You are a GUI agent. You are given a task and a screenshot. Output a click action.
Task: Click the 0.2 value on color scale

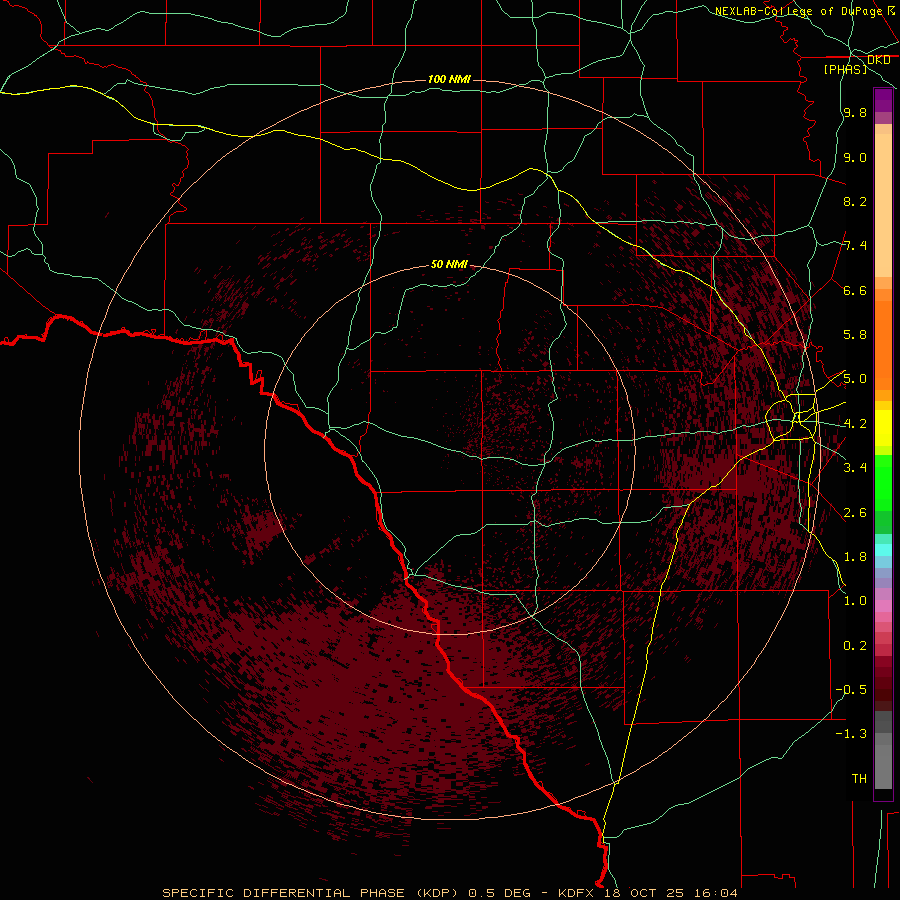[x=855, y=646]
